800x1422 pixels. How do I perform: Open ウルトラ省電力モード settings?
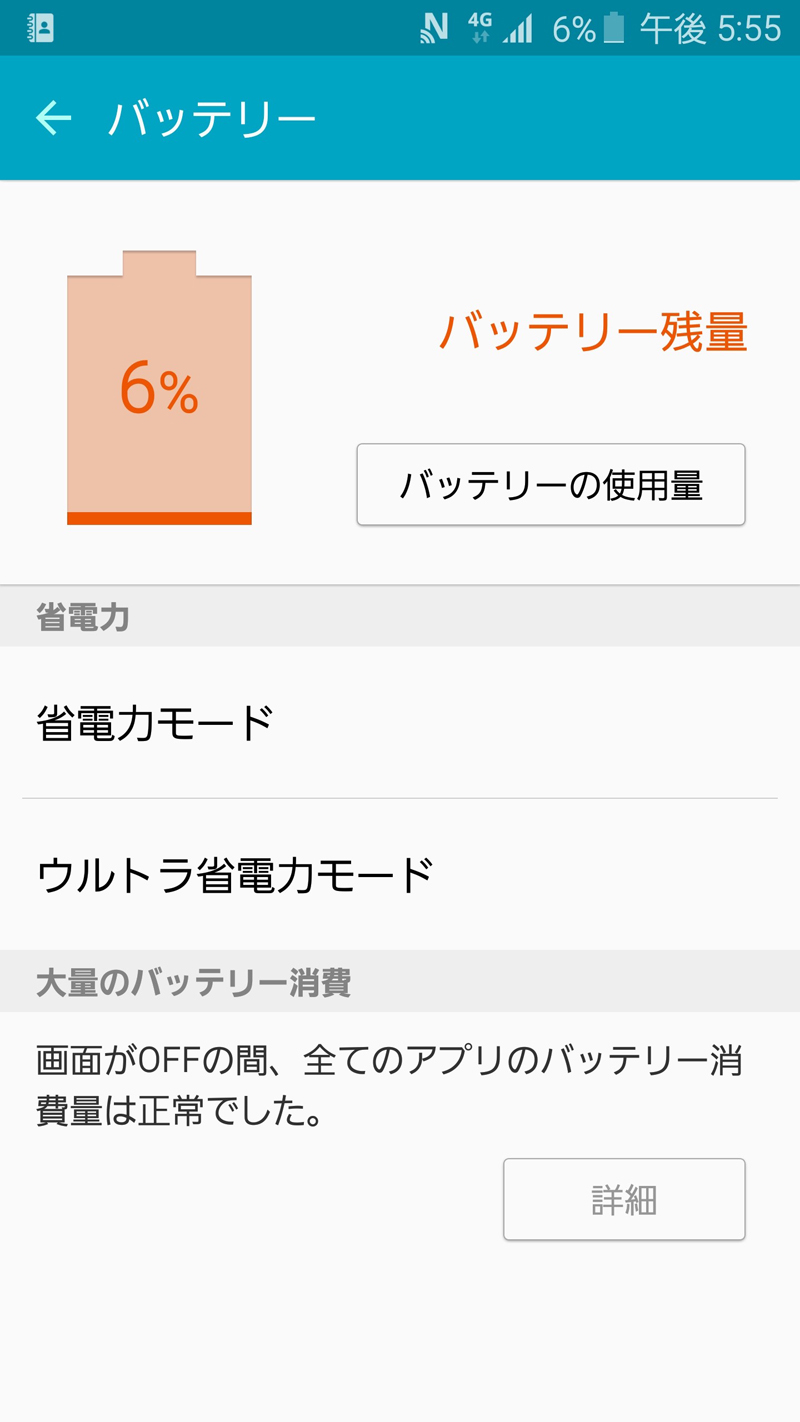[x=400, y=874]
